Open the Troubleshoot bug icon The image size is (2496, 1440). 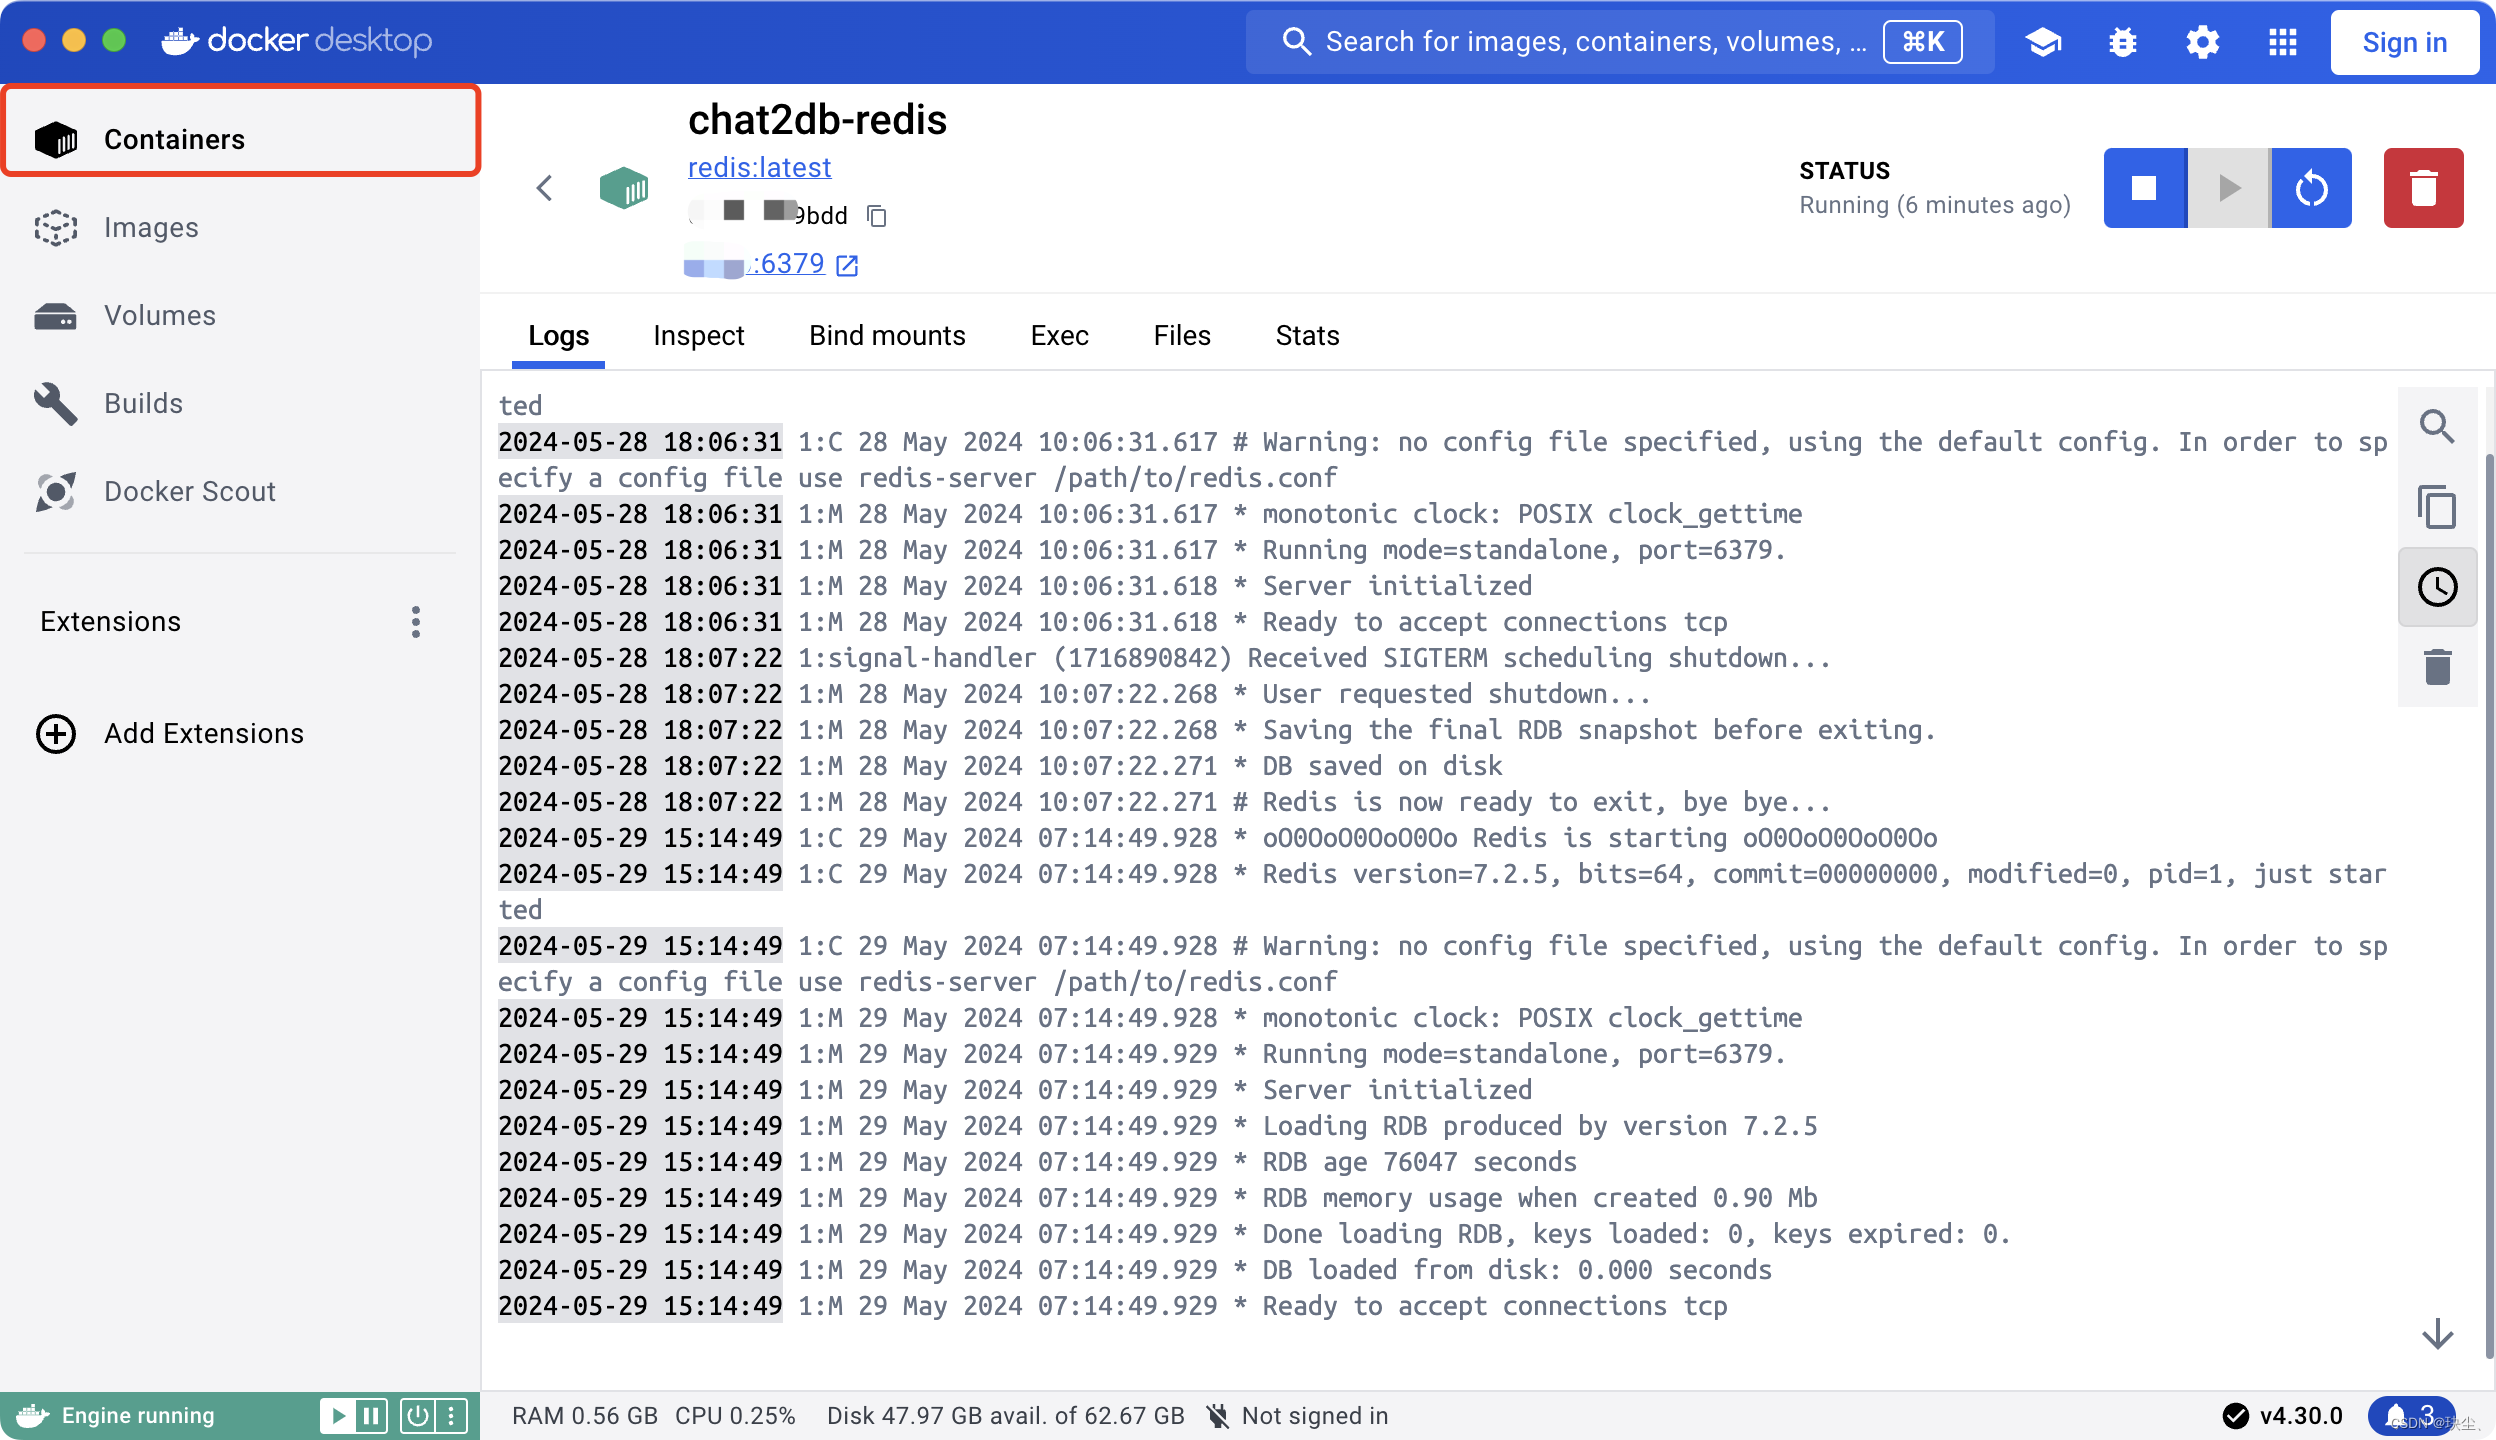[x=2123, y=41]
